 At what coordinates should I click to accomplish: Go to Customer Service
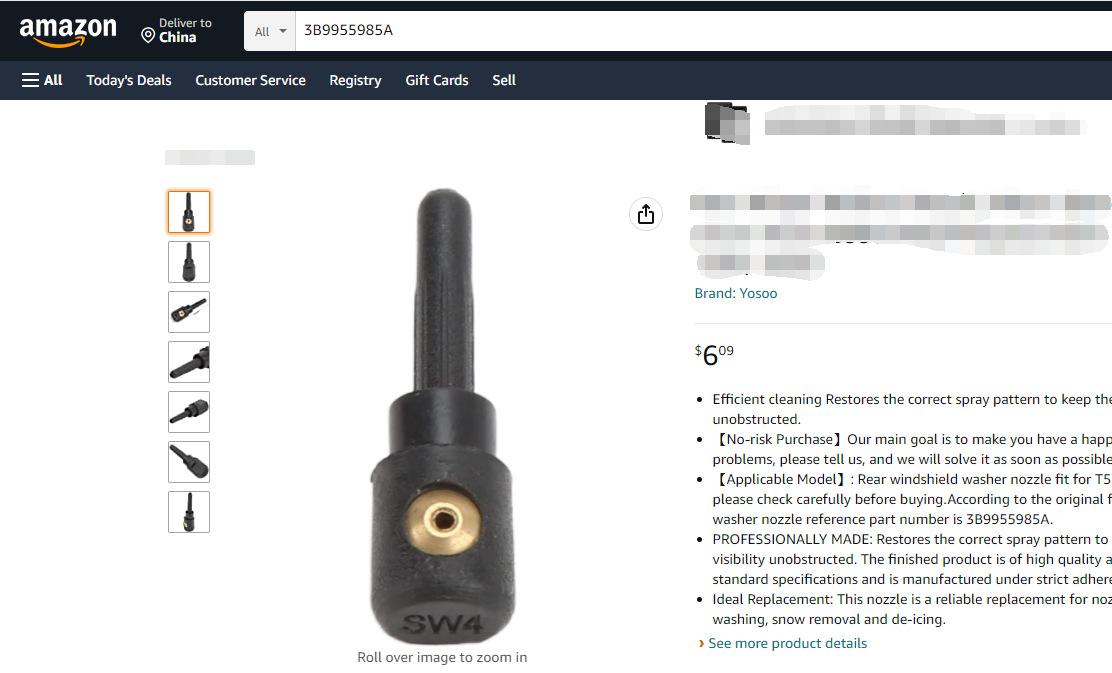tap(250, 80)
